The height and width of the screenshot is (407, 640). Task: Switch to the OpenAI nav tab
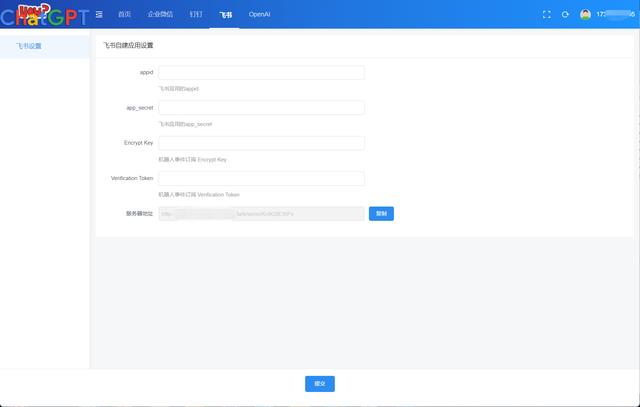pos(260,14)
